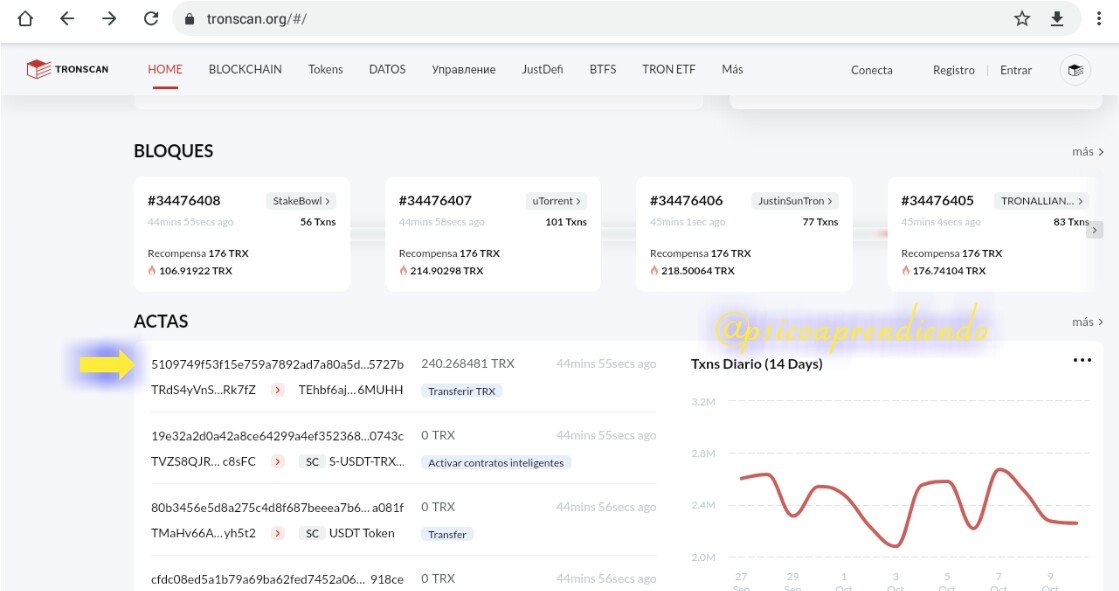Viewport: 1119px width, 591px height.
Task: Open the S-USDT-TRX... contract link
Action: pyautogui.click(x=367, y=461)
